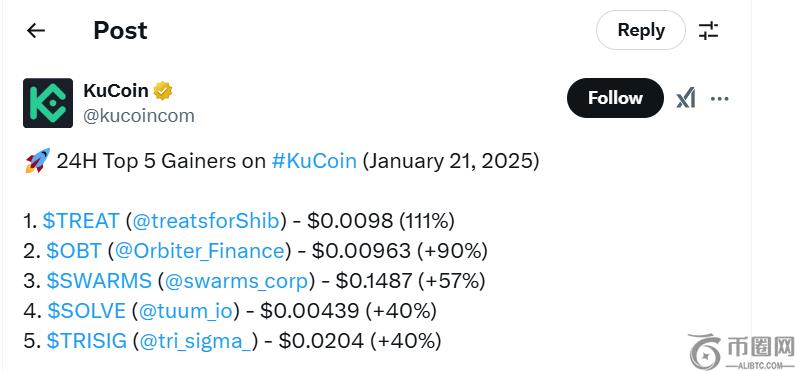Click the Reply button
This screenshot has height=371, width=795.
click(640, 30)
